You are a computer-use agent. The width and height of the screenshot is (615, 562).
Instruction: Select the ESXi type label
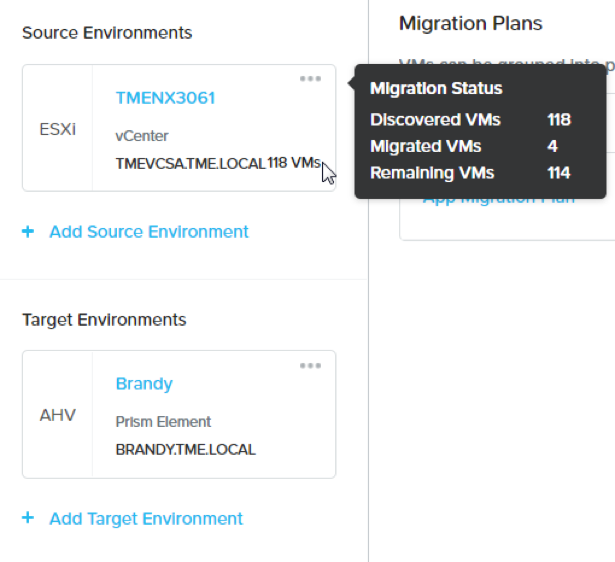click(58, 129)
